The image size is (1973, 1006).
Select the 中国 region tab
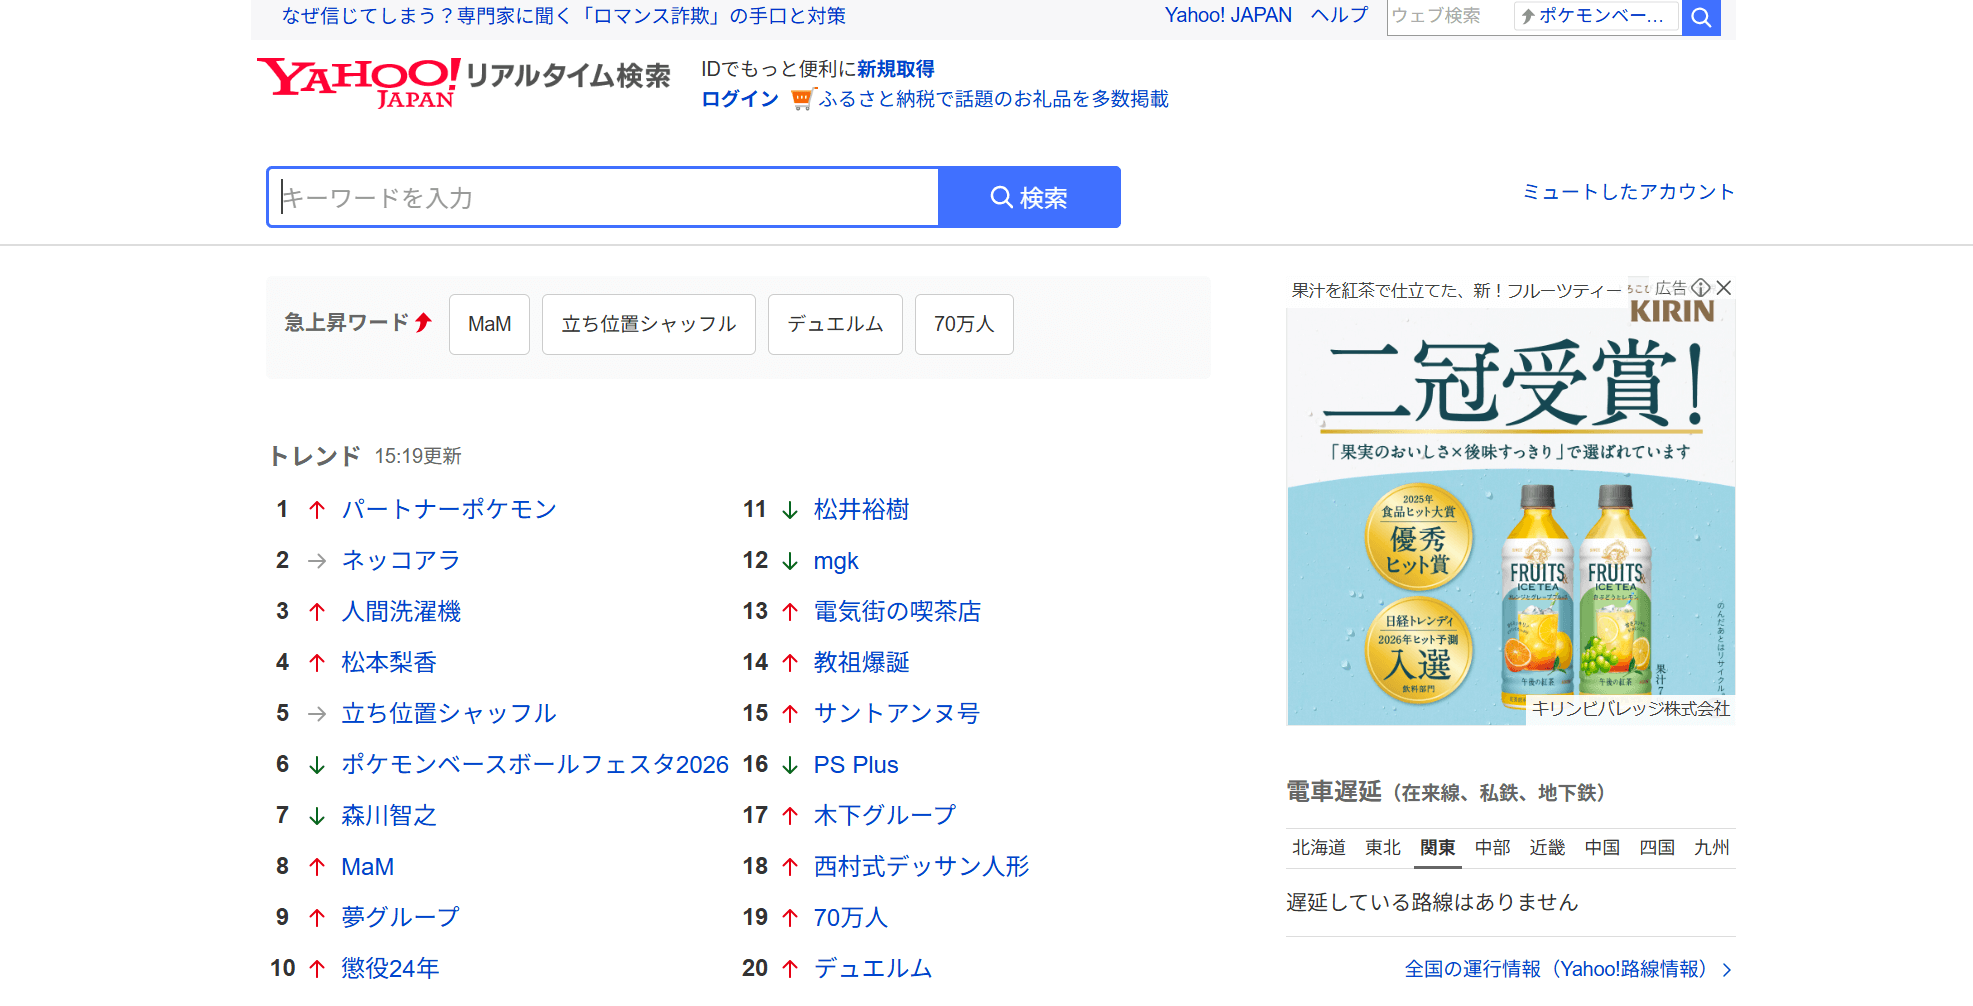coord(1602,847)
